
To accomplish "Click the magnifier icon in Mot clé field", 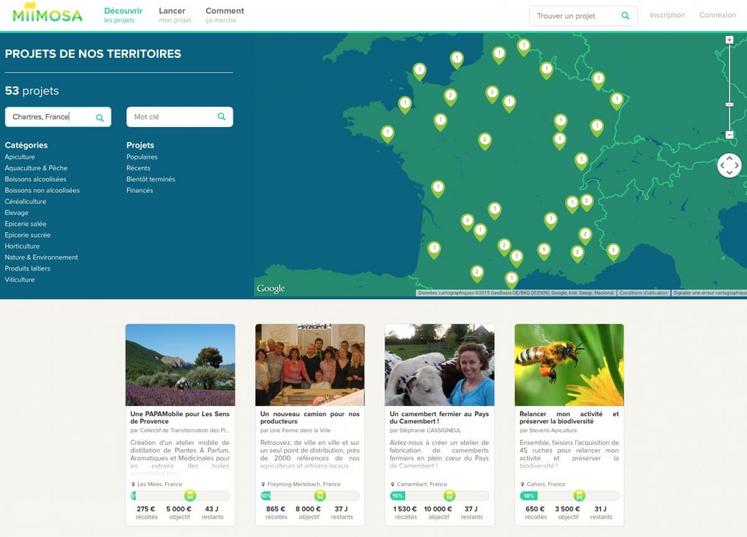I will [221, 117].
